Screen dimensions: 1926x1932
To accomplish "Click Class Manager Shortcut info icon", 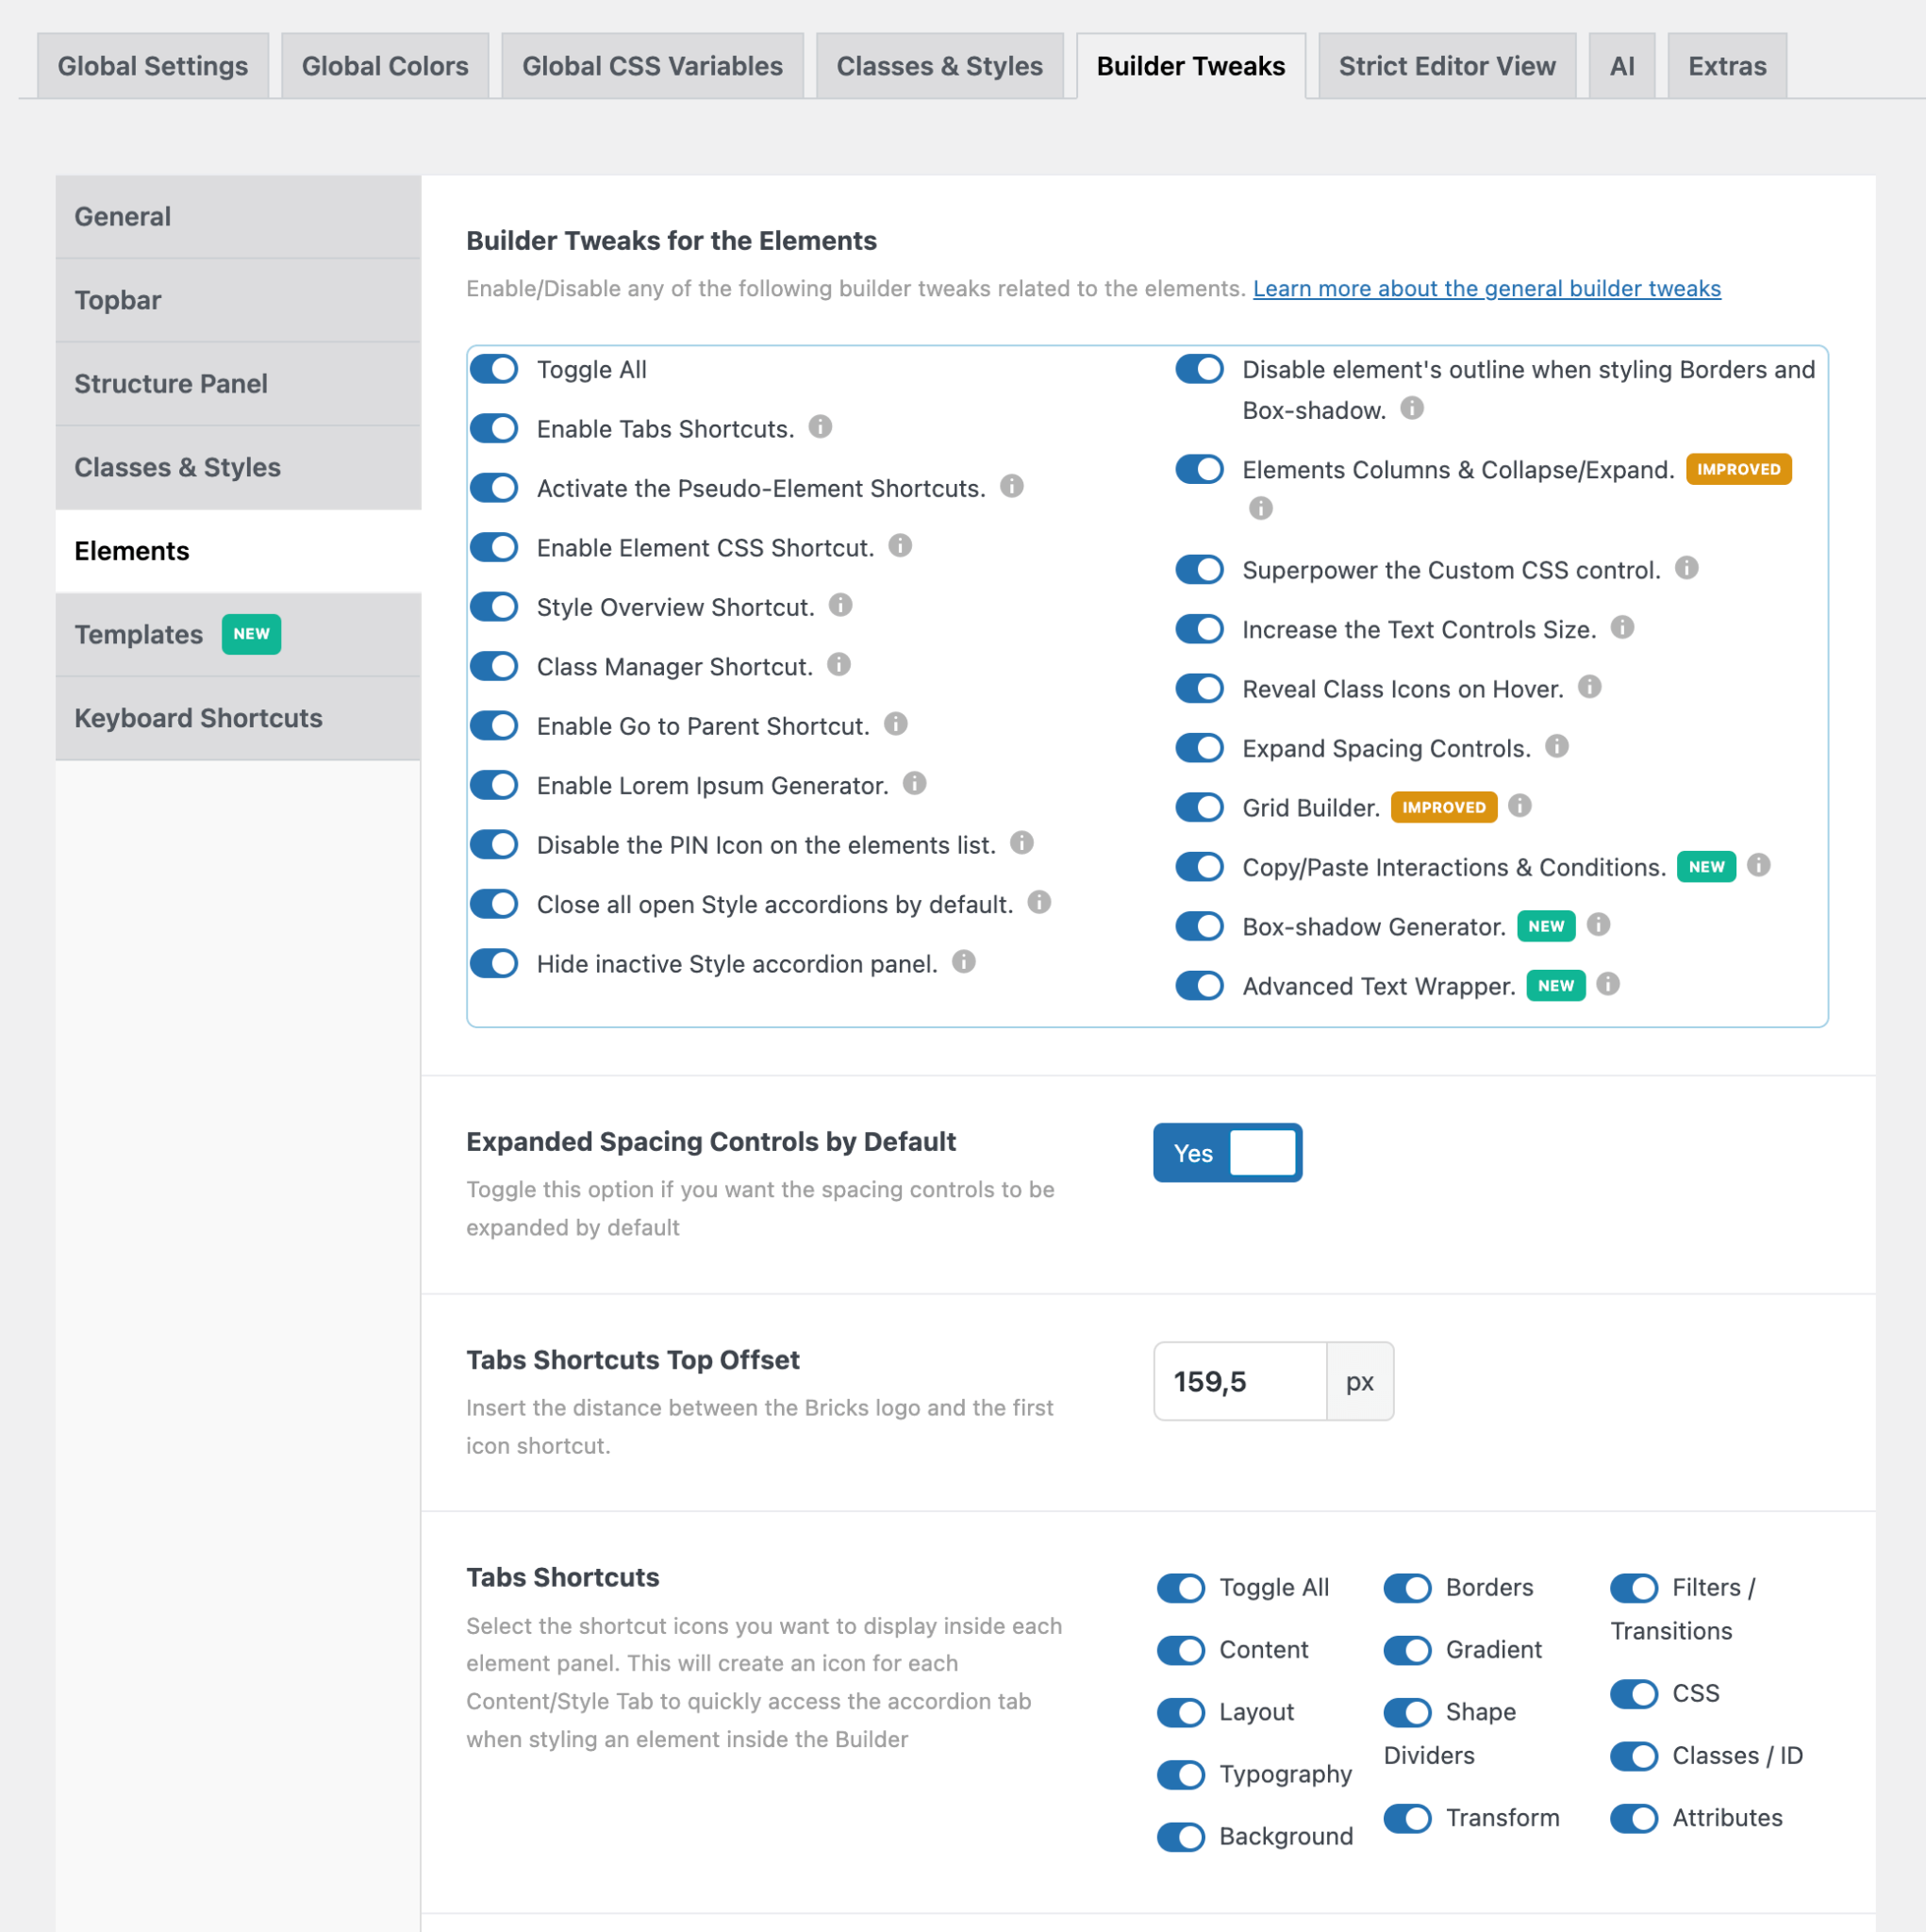I will (x=839, y=665).
